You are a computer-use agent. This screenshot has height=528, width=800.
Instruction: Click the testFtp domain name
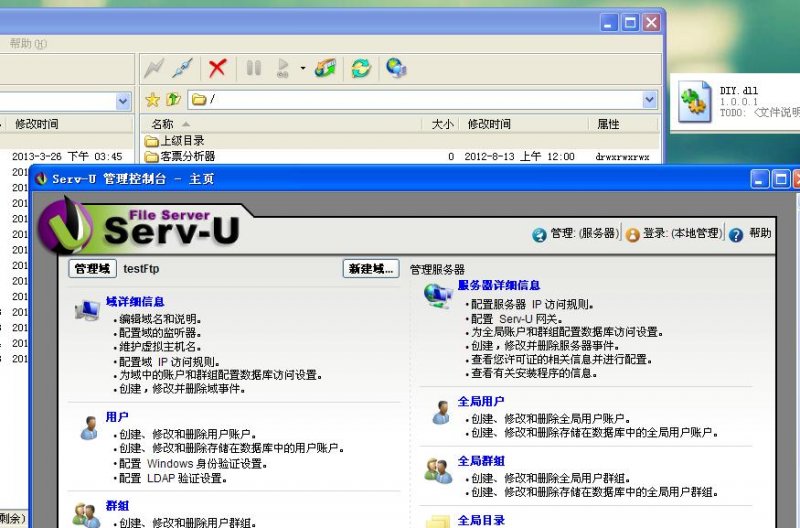coord(141,269)
